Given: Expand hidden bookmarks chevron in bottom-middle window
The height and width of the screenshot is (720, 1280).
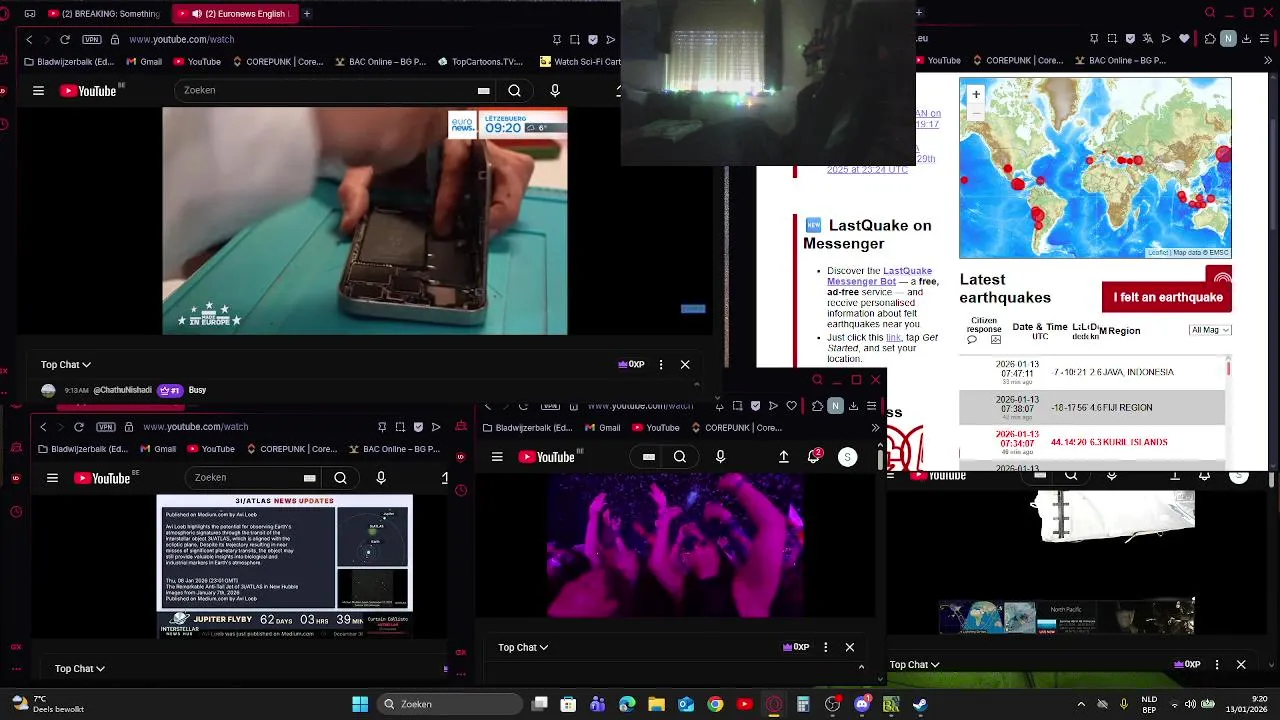Looking at the screenshot, I should [x=875, y=428].
